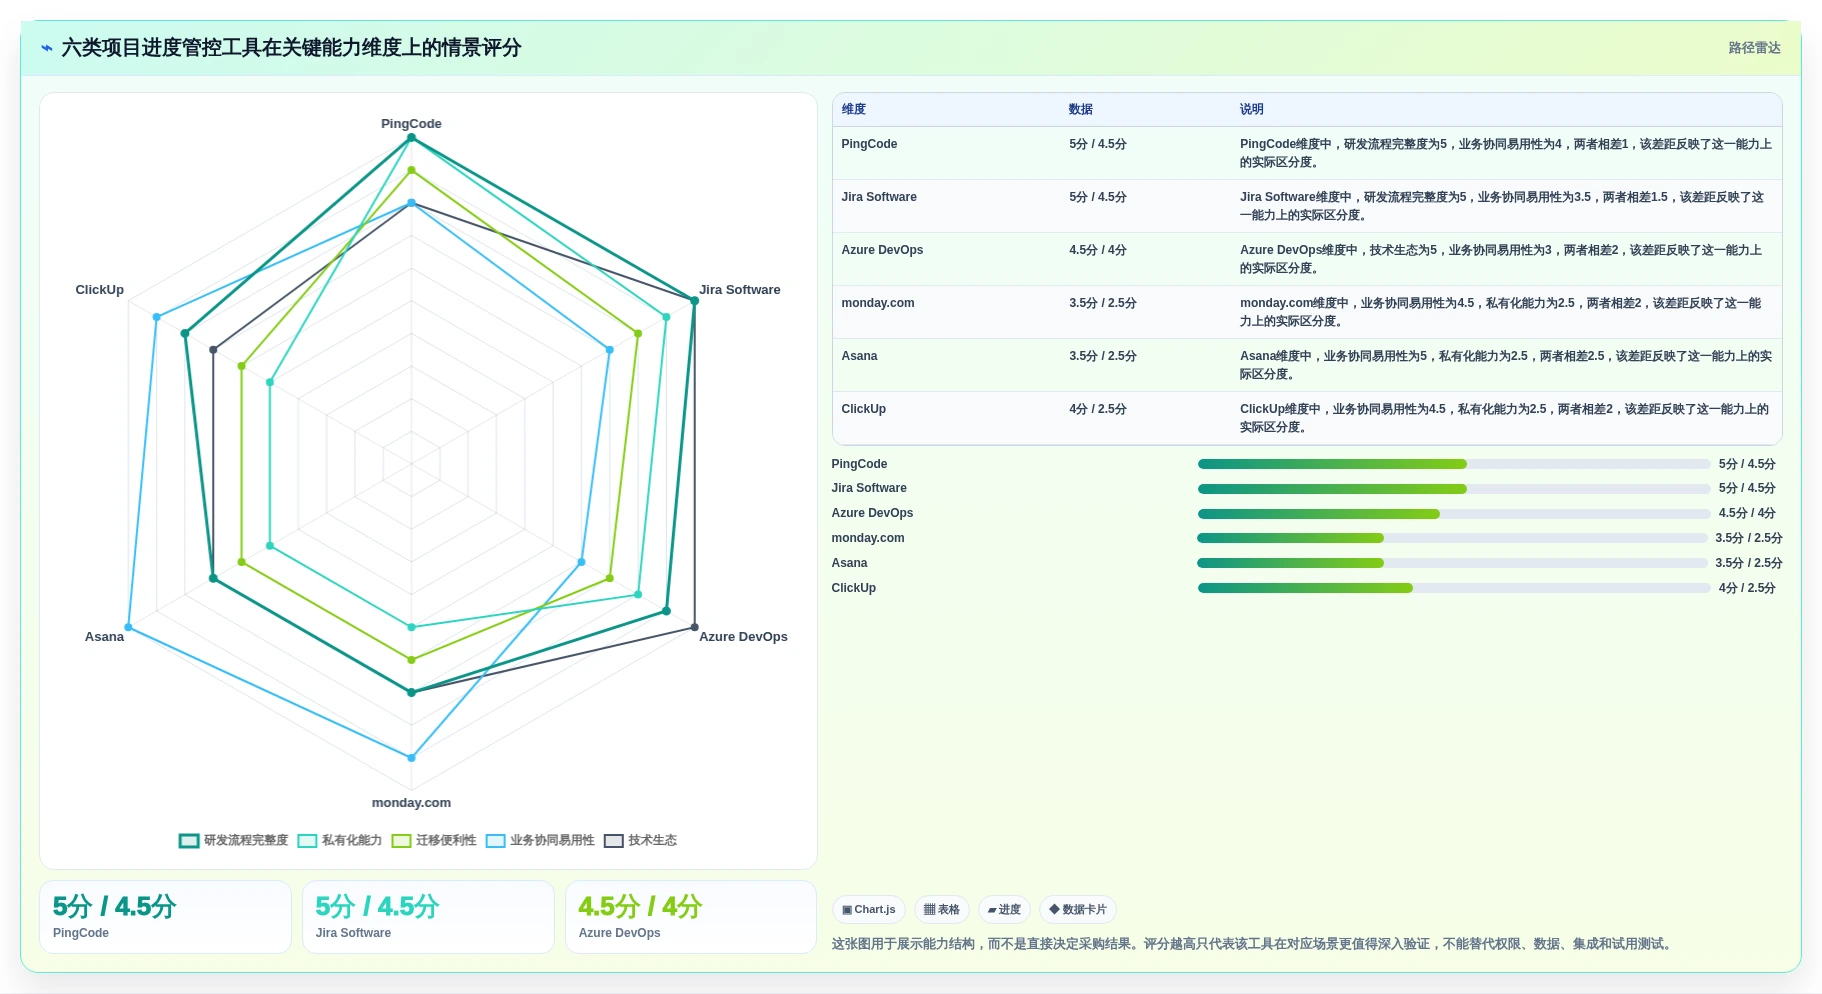
Task: Open the PingCode score summary card
Action: coord(165,917)
